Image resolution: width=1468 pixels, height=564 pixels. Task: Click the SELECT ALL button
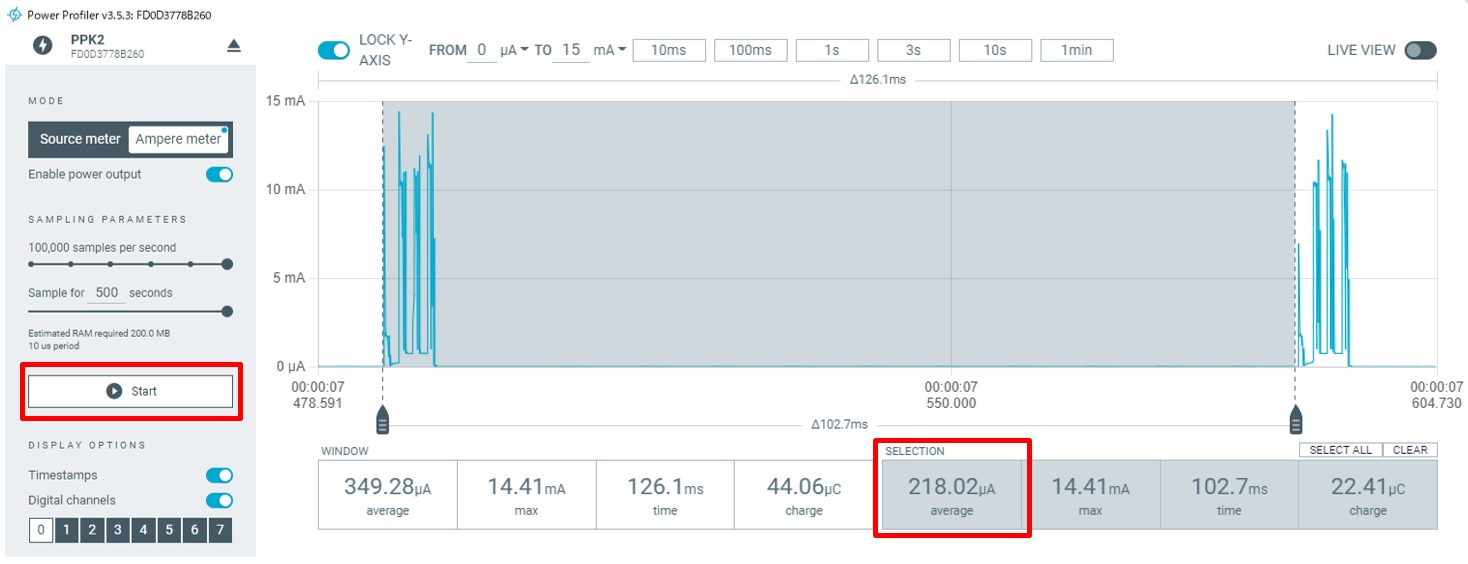[1340, 450]
